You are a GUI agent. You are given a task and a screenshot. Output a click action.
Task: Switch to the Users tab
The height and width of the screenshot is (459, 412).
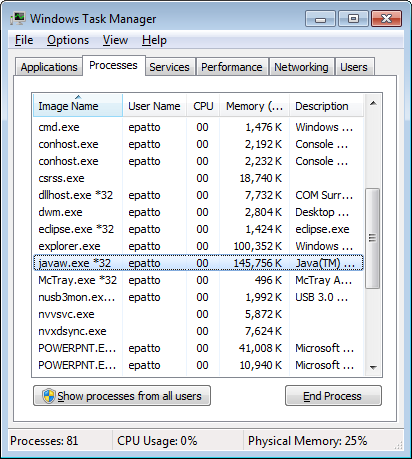354,67
